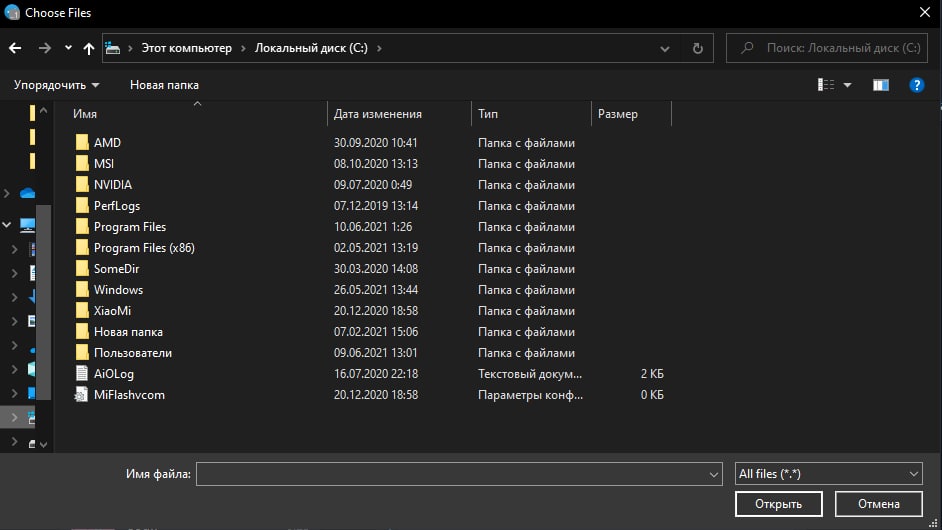Refresh the current folder listing
This screenshot has height=530, width=942.
(697, 48)
